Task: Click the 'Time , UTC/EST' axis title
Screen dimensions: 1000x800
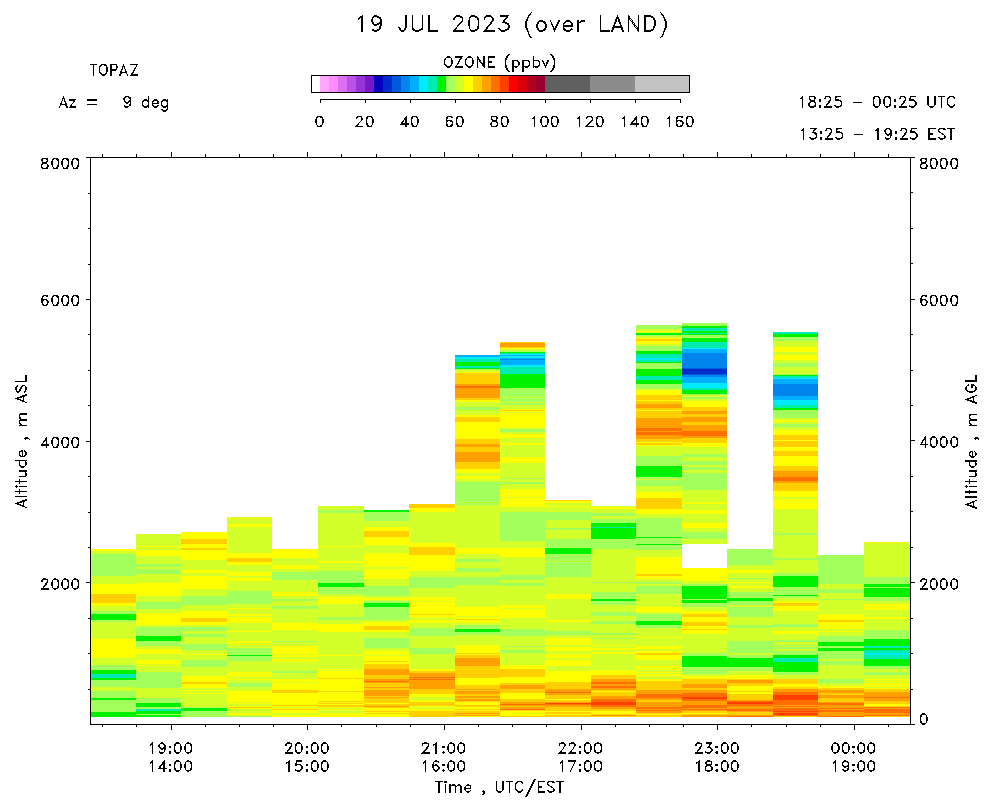Action: coord(499,788)
